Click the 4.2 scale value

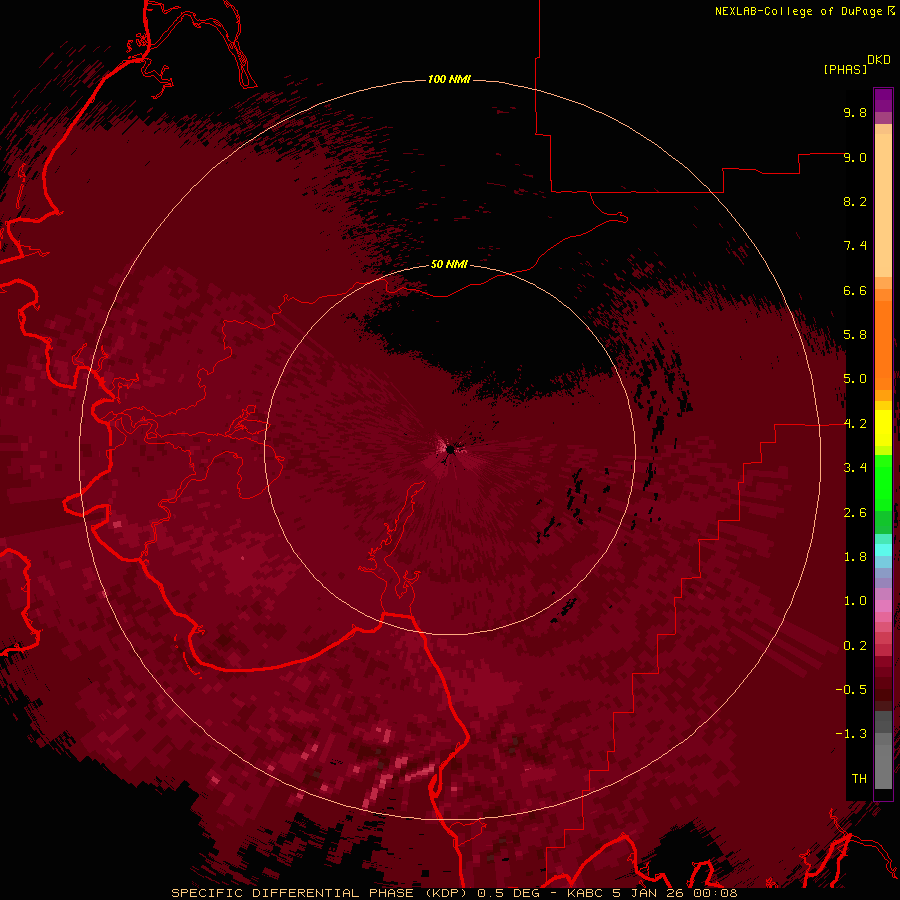click(855, 424)
